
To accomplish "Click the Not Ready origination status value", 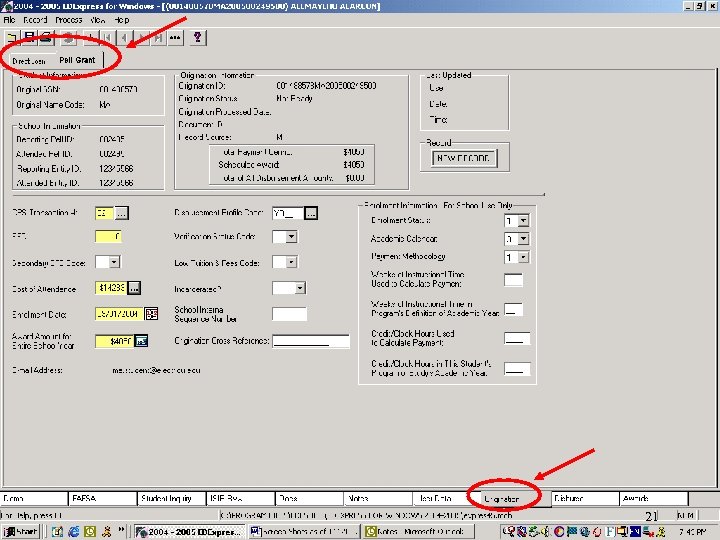I will [294, 98].
